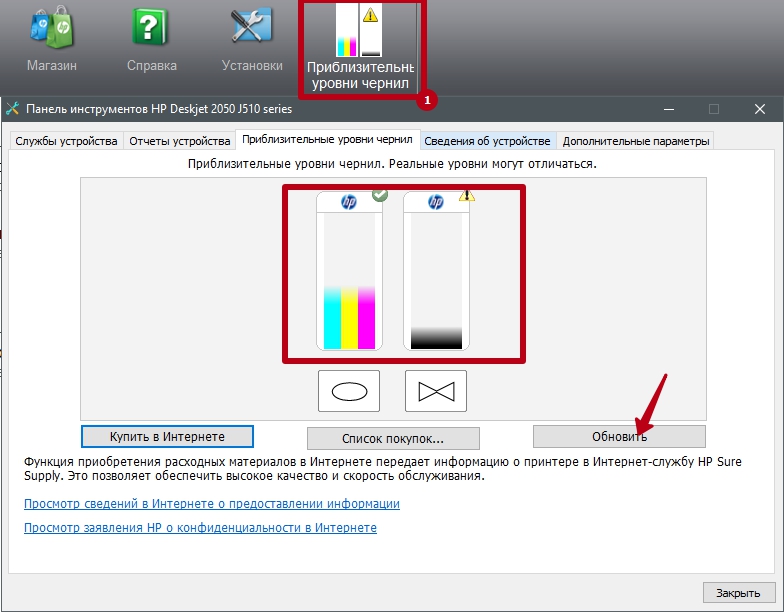Click the bowtie shape icon below black cartridge
Viewport: 784px width, 612px height.
coord(436,391)
